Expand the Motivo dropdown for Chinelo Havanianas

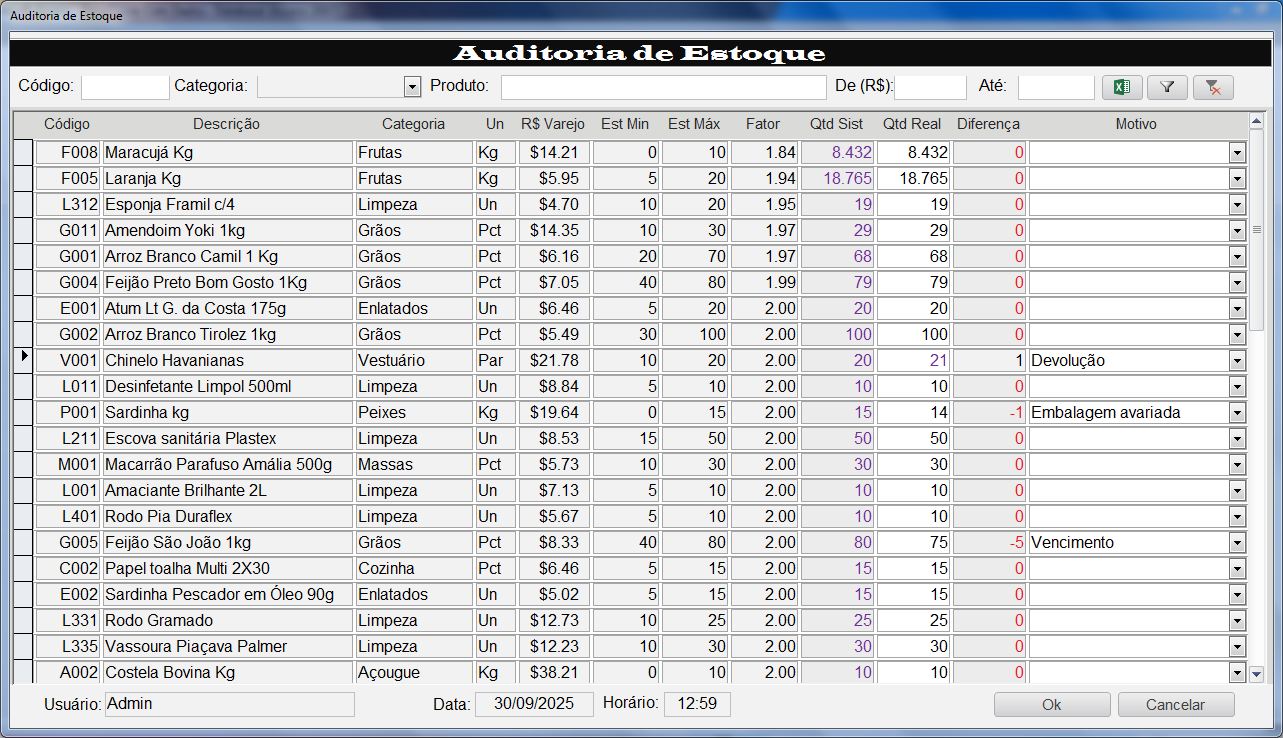[x=1237, y=361]
